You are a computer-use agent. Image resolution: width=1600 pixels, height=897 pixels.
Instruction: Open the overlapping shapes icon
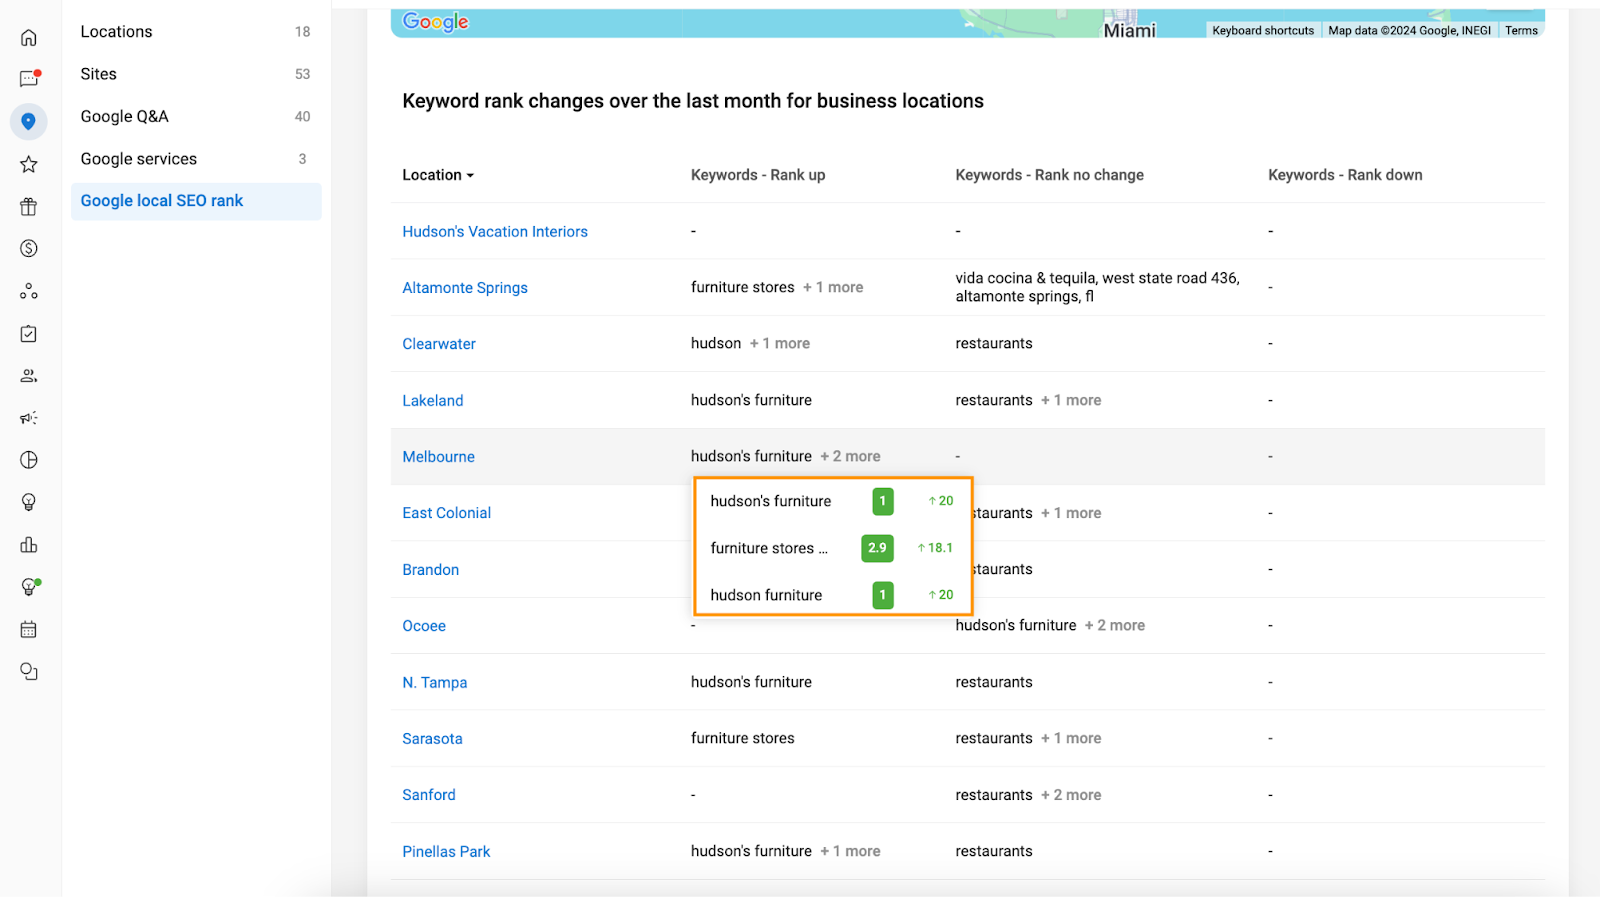pyautogui.click(x=29, y=672)
